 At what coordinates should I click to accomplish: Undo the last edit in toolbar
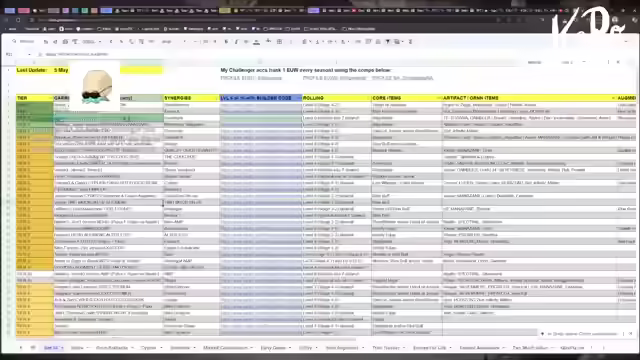point(46,42)
